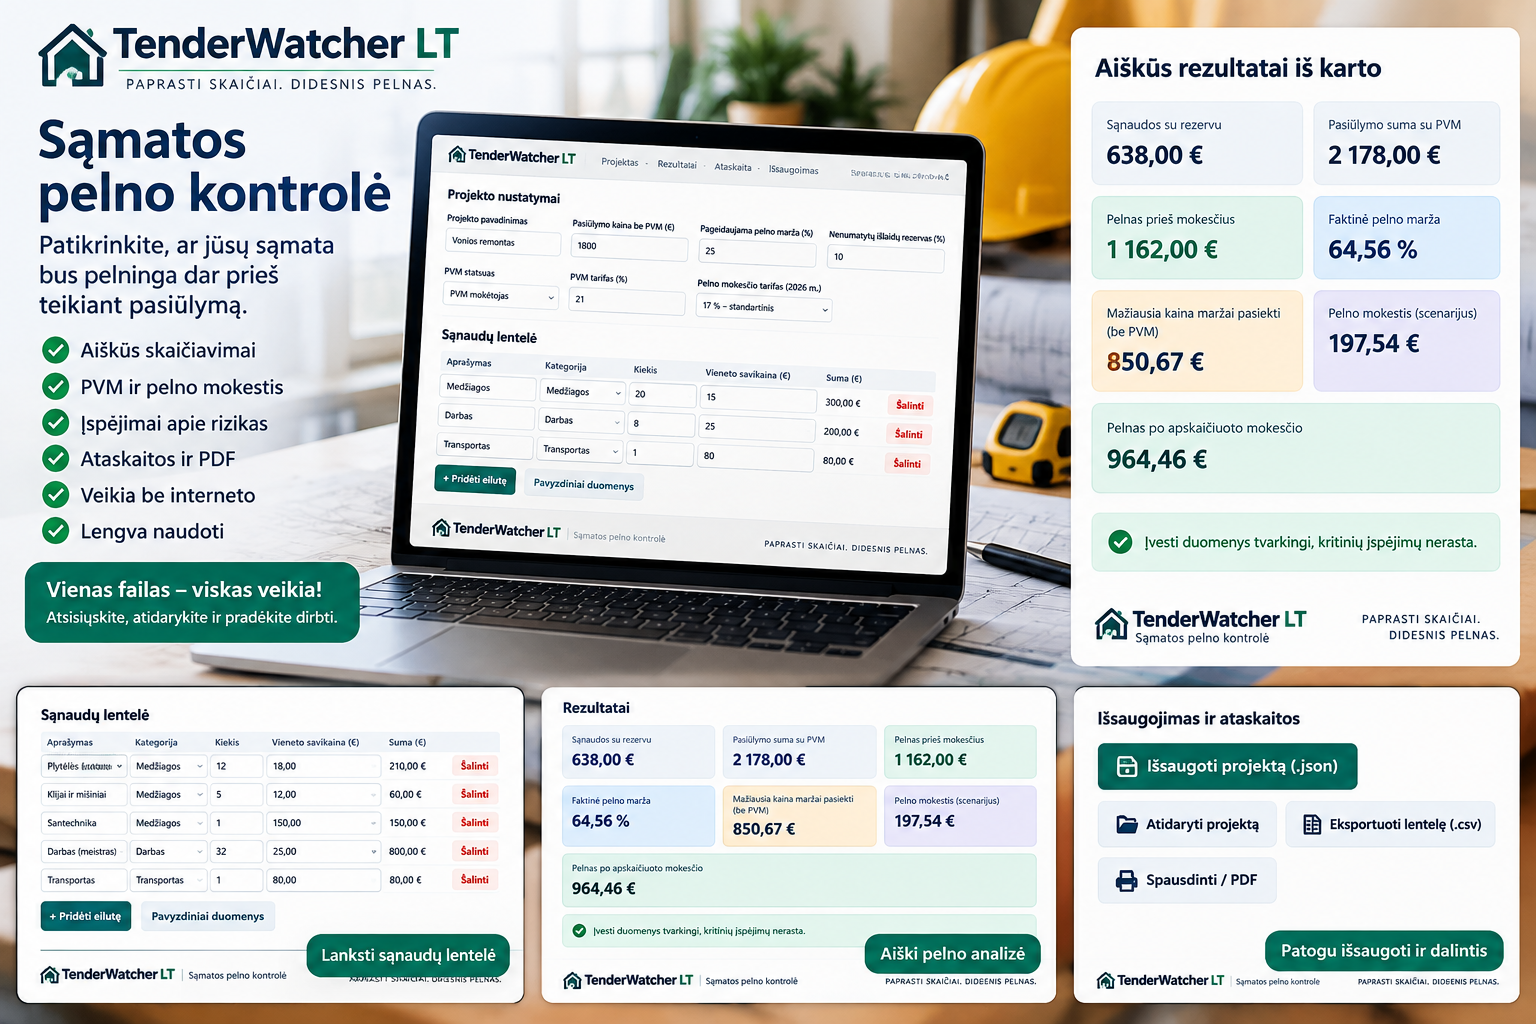Image resolution: width=1536 pixels, height=1024 pixels.
Task: Click the table icon on Eksportuoti lentelę
Action: point(1312,824)
